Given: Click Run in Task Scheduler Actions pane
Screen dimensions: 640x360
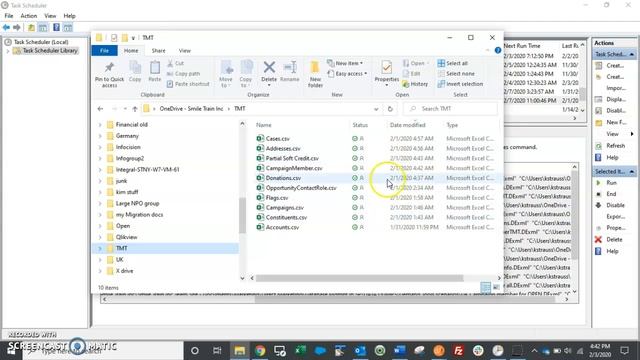Looking at the screenshot, I should [611, 182].
